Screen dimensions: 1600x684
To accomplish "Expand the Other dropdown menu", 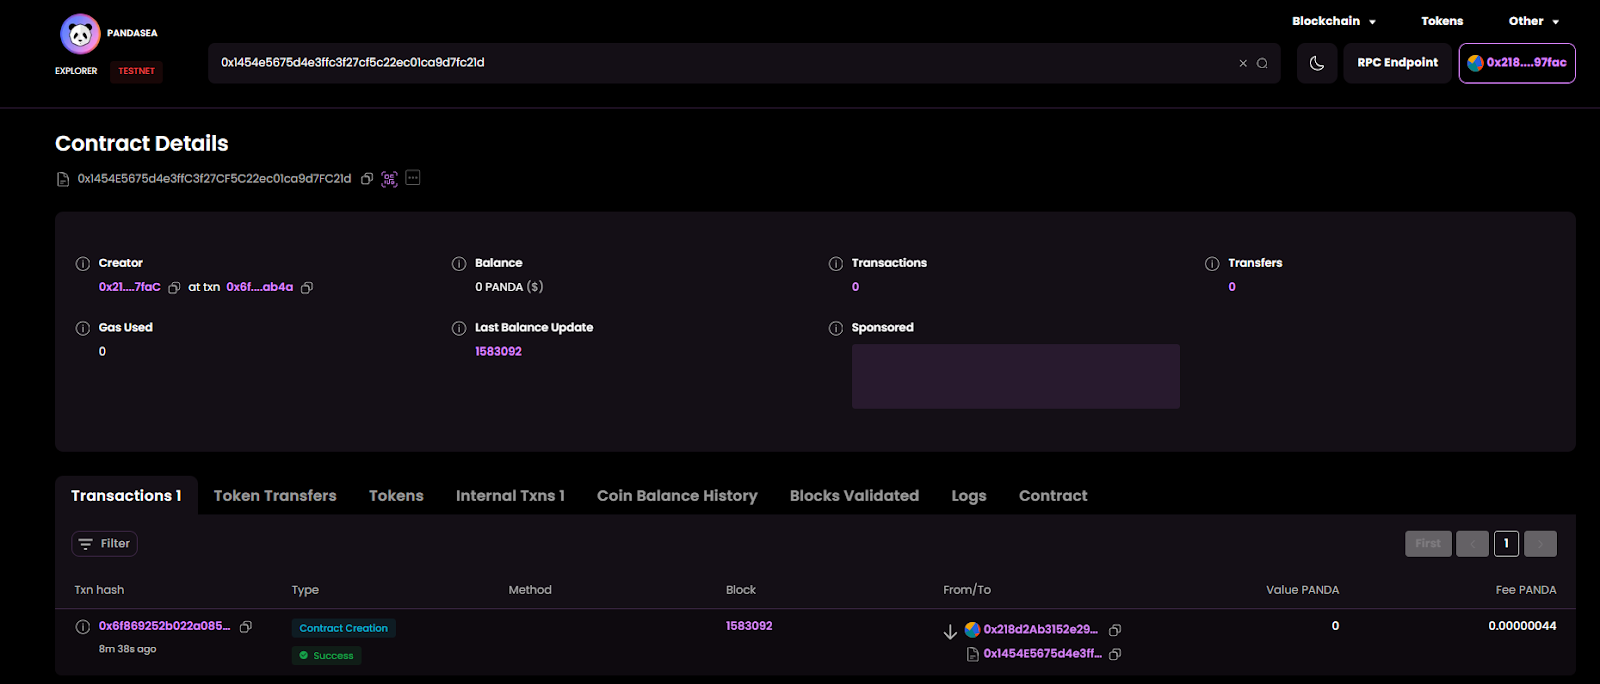I will pyautogui.click(x=1533, y=21).
